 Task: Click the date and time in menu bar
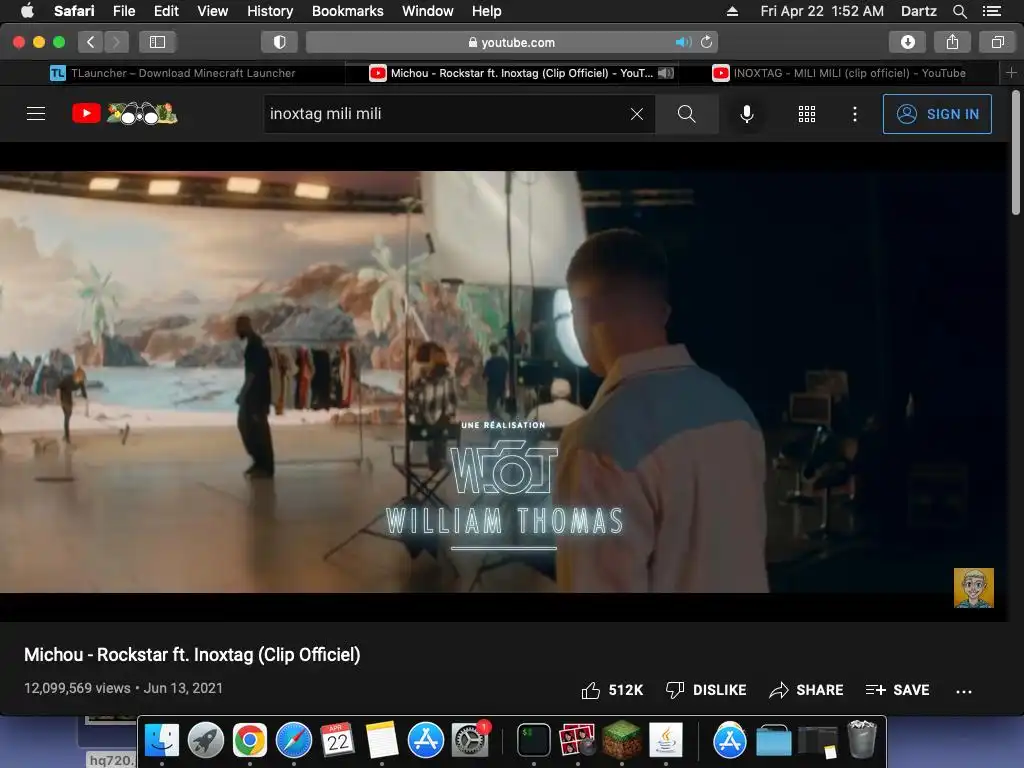coord(822,11)
